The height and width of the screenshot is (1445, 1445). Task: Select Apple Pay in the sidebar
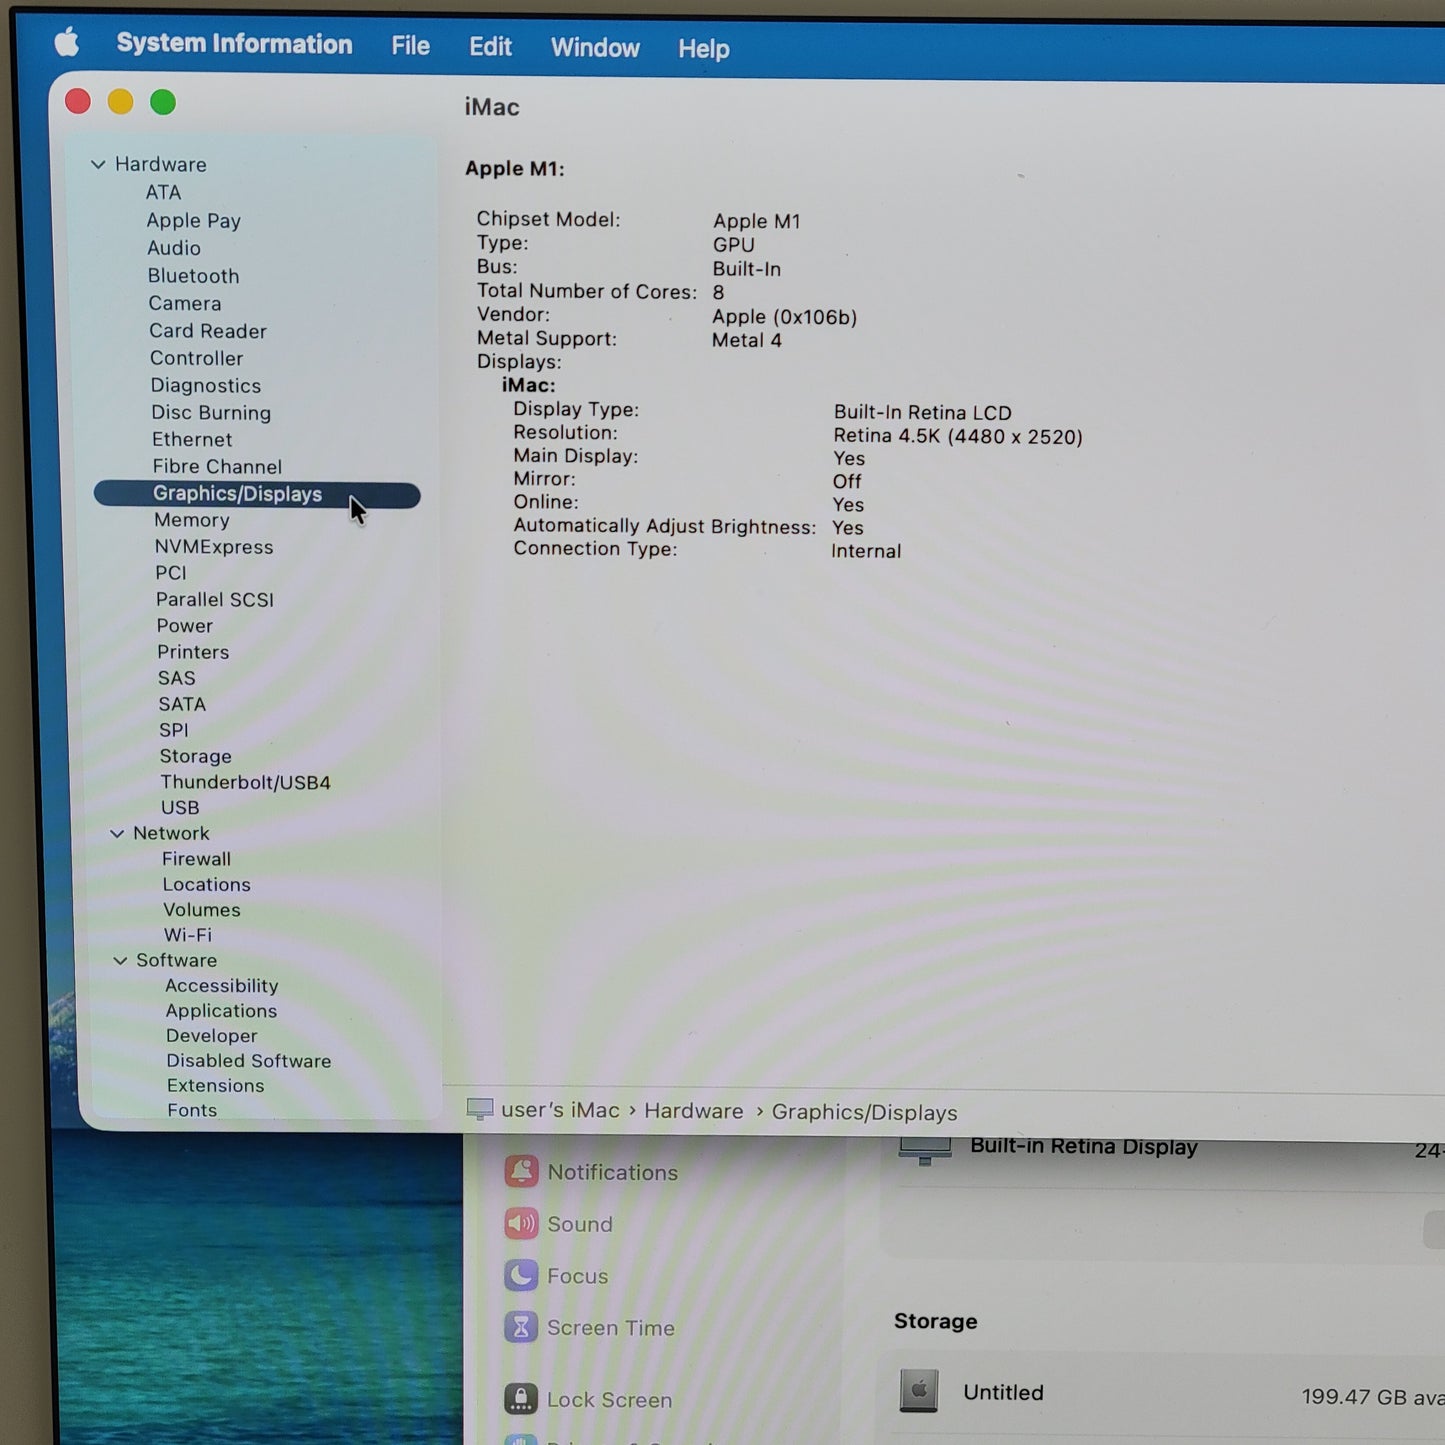[x=193, y=220]
